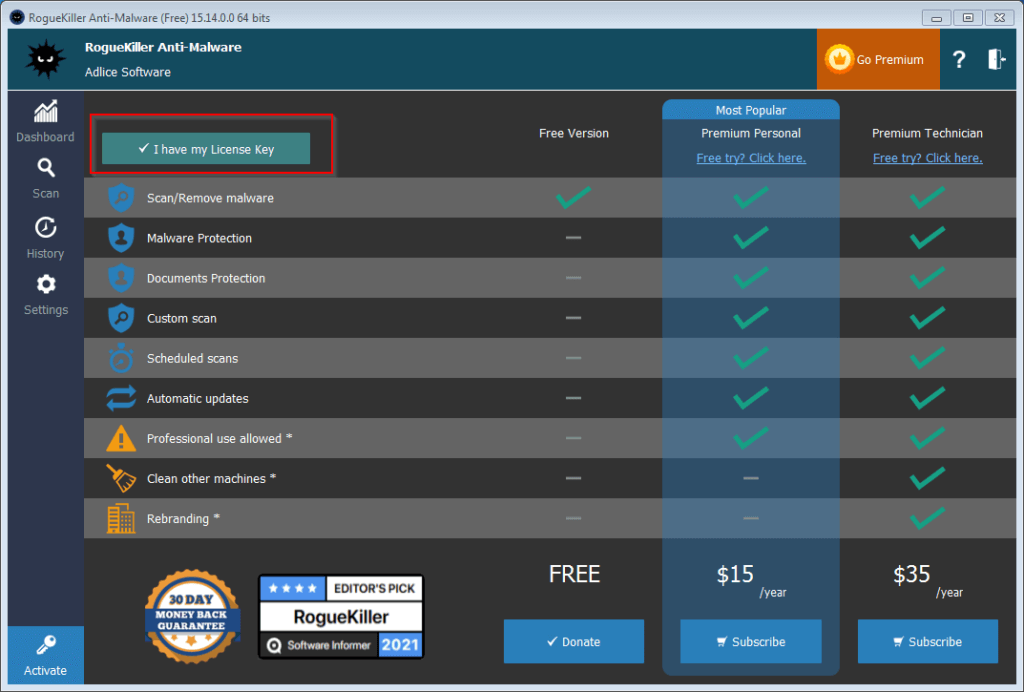
Task: Click the Donate button under FREE
Action: point(574,641)
